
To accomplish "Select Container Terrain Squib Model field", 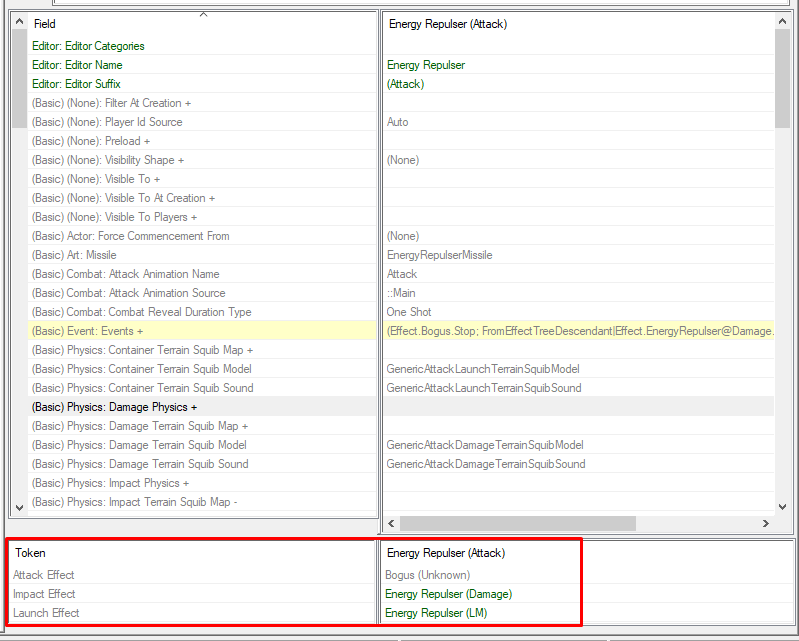I will pyautogui.click(x=202, y=369).
